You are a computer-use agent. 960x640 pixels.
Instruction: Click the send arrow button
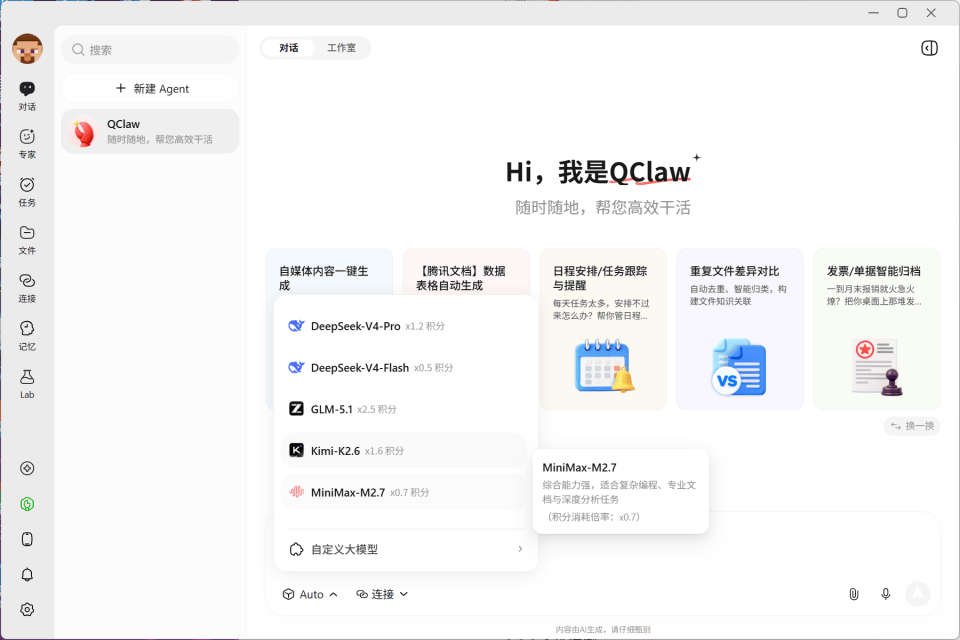(x=918, y=593)
